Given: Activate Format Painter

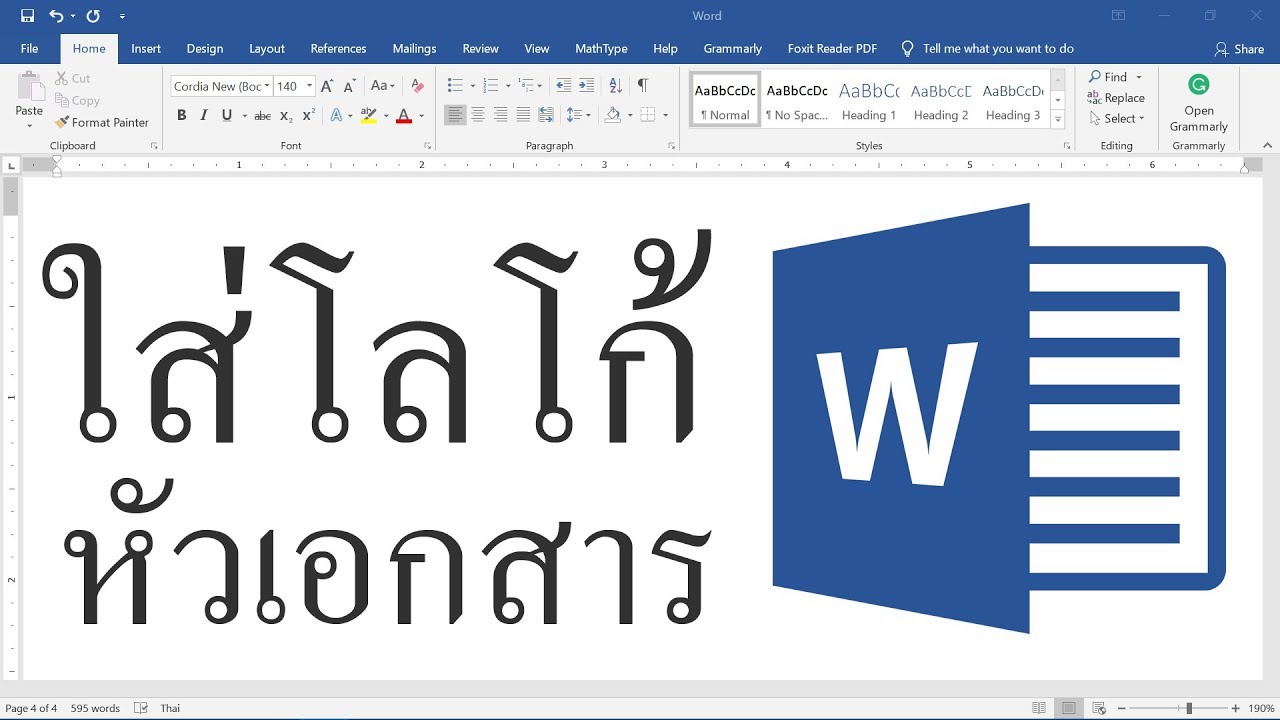Looking at the screenshot, I should pos(102,122).
